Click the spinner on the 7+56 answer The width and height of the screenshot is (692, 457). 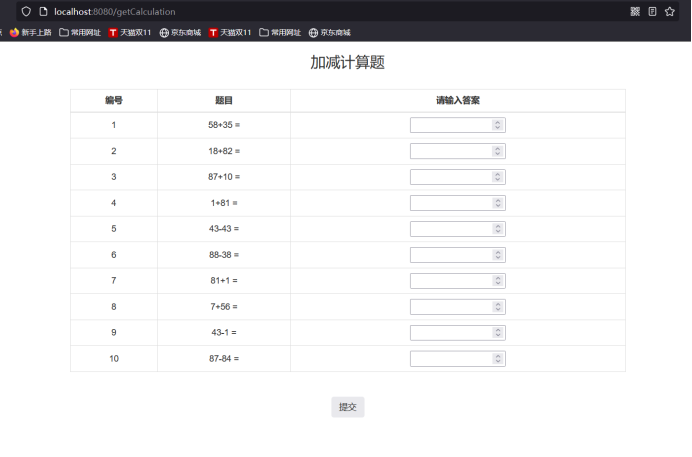coord(498,307)
